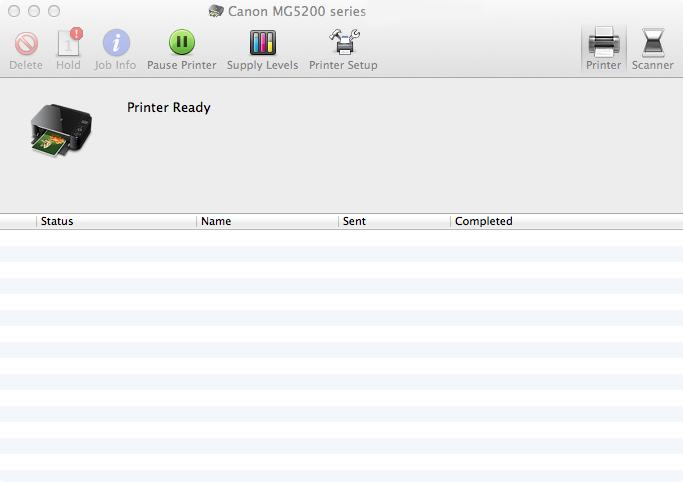Image resolution: width=683 pixels, height=482 pixels.
Task: Click the window zoom button
Action: click(x=54, y=11)
